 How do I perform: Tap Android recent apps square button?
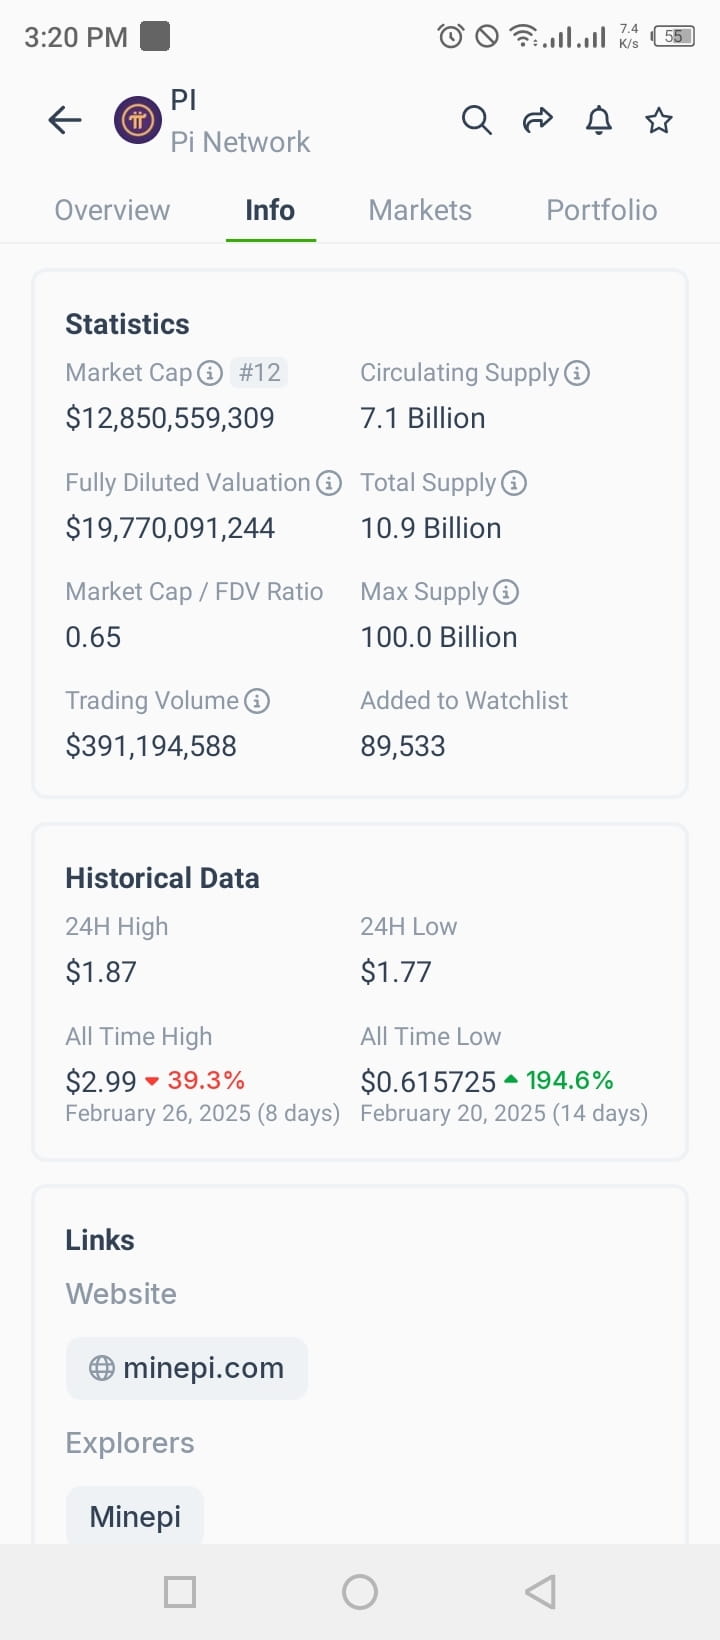pyautogui.click(x=180, y=1591)
